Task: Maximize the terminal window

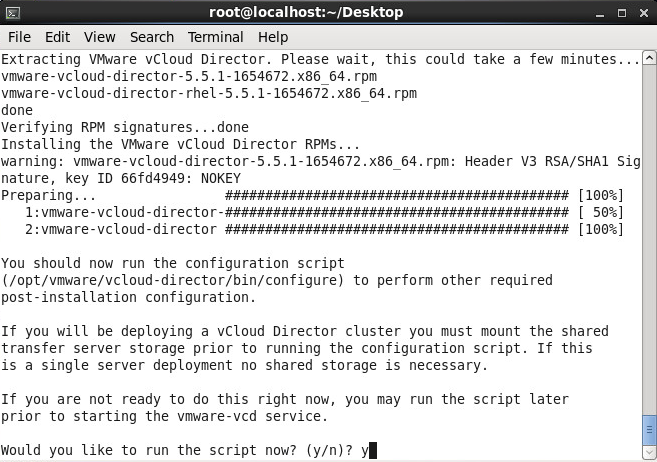Action: click(x=622, y=13)
